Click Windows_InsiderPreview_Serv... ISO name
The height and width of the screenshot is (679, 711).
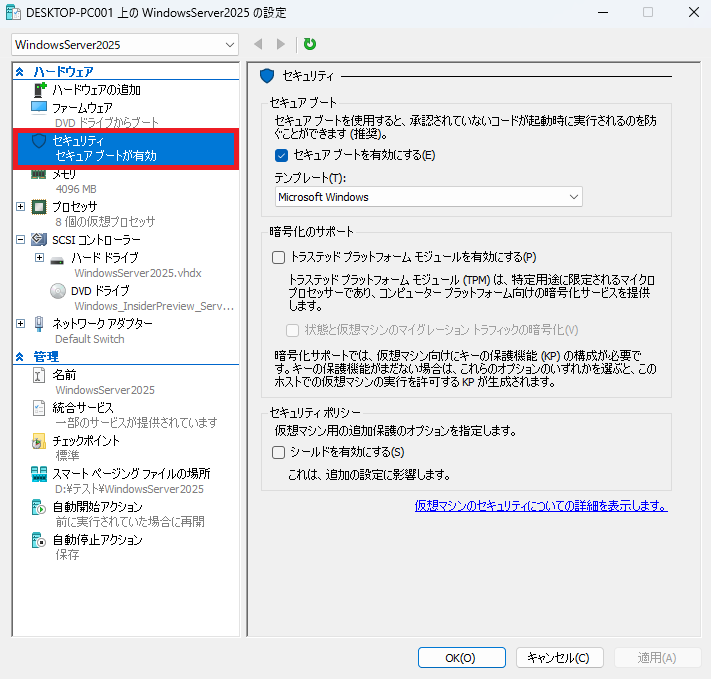click(154, 306)
